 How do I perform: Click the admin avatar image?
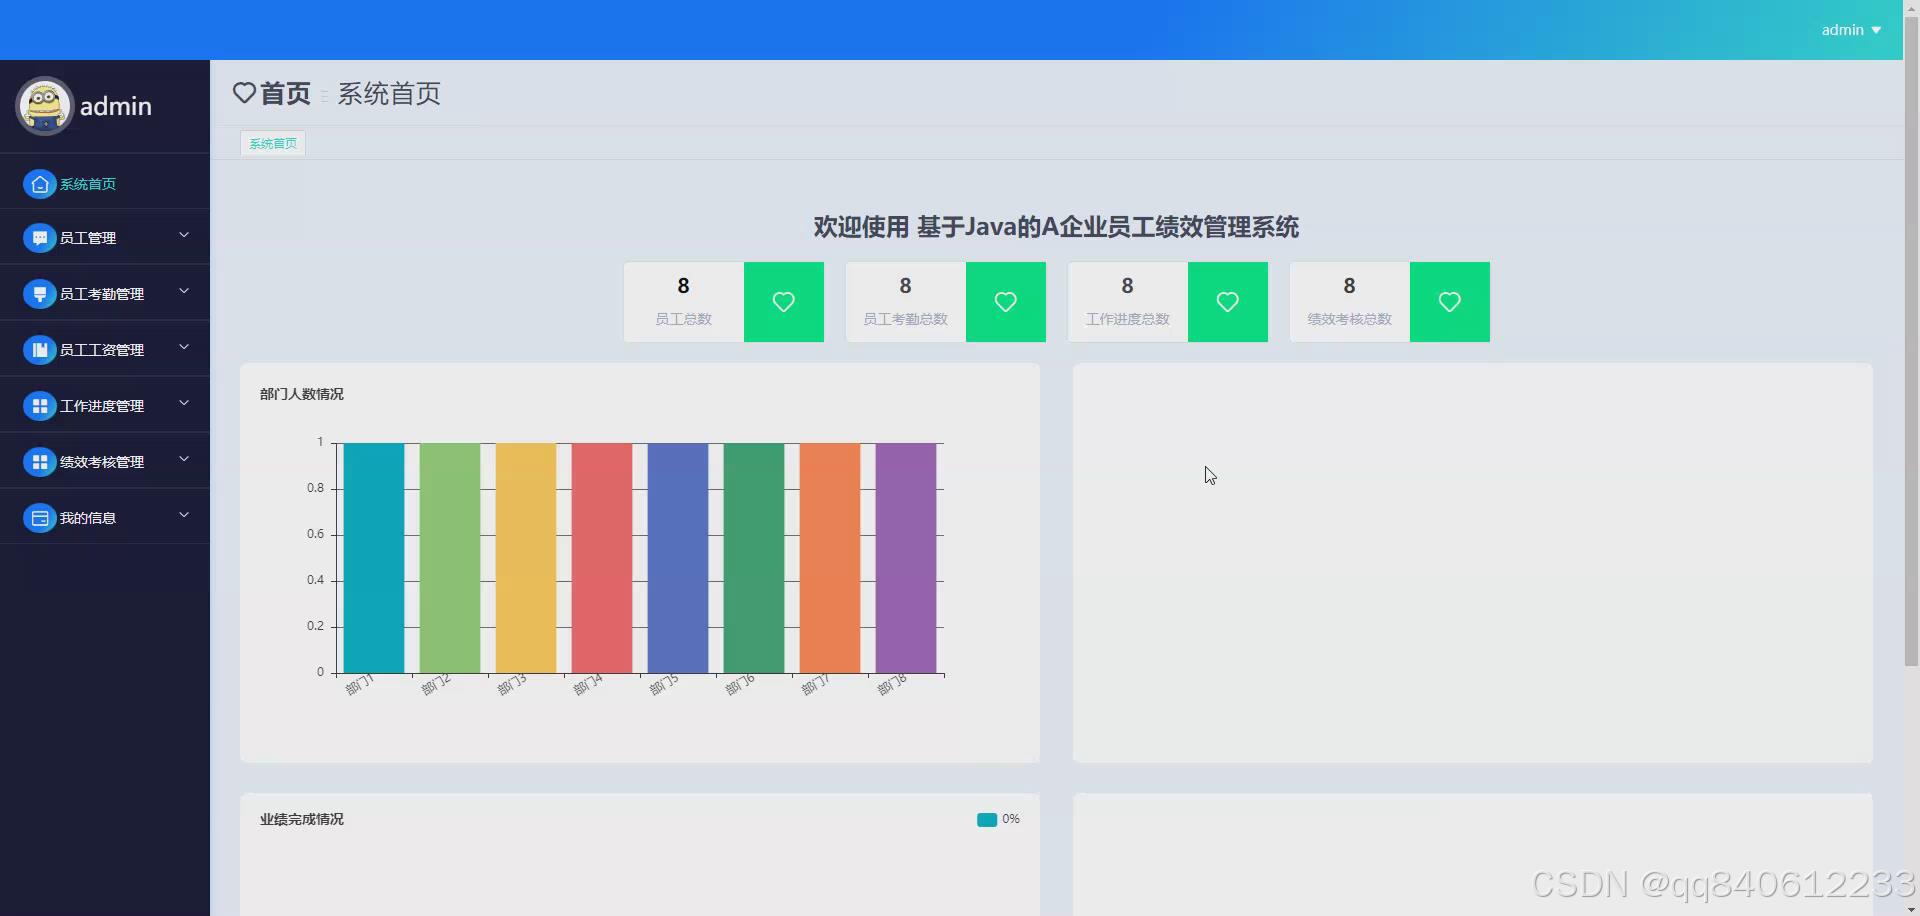coord(44,105)
